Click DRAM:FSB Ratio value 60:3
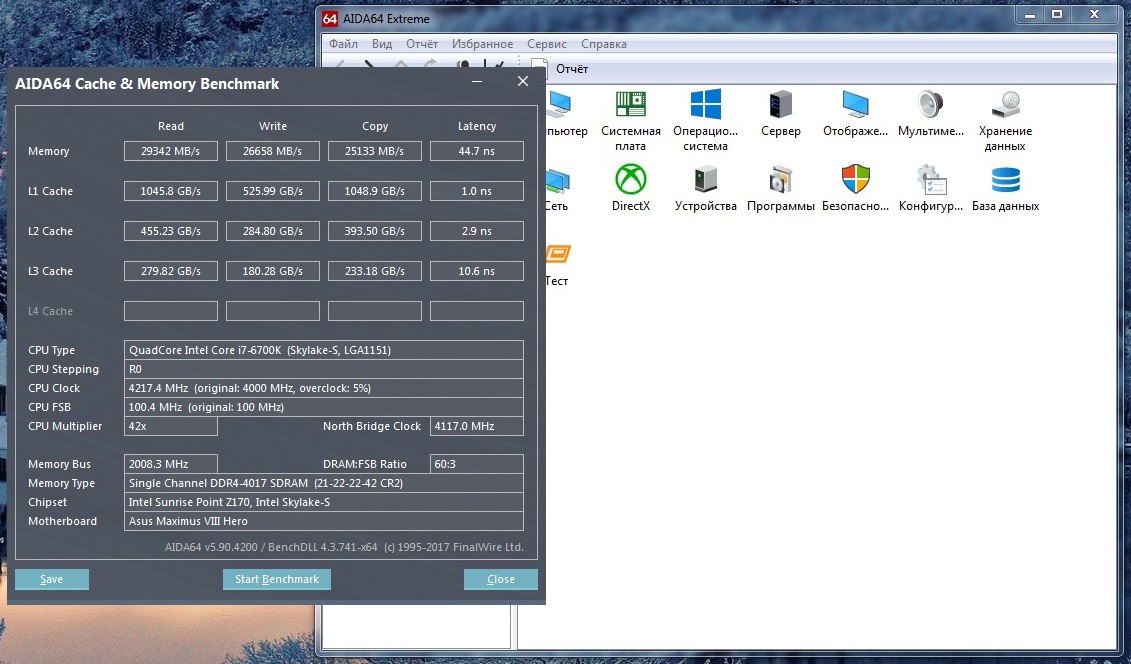 click(477, 464)
